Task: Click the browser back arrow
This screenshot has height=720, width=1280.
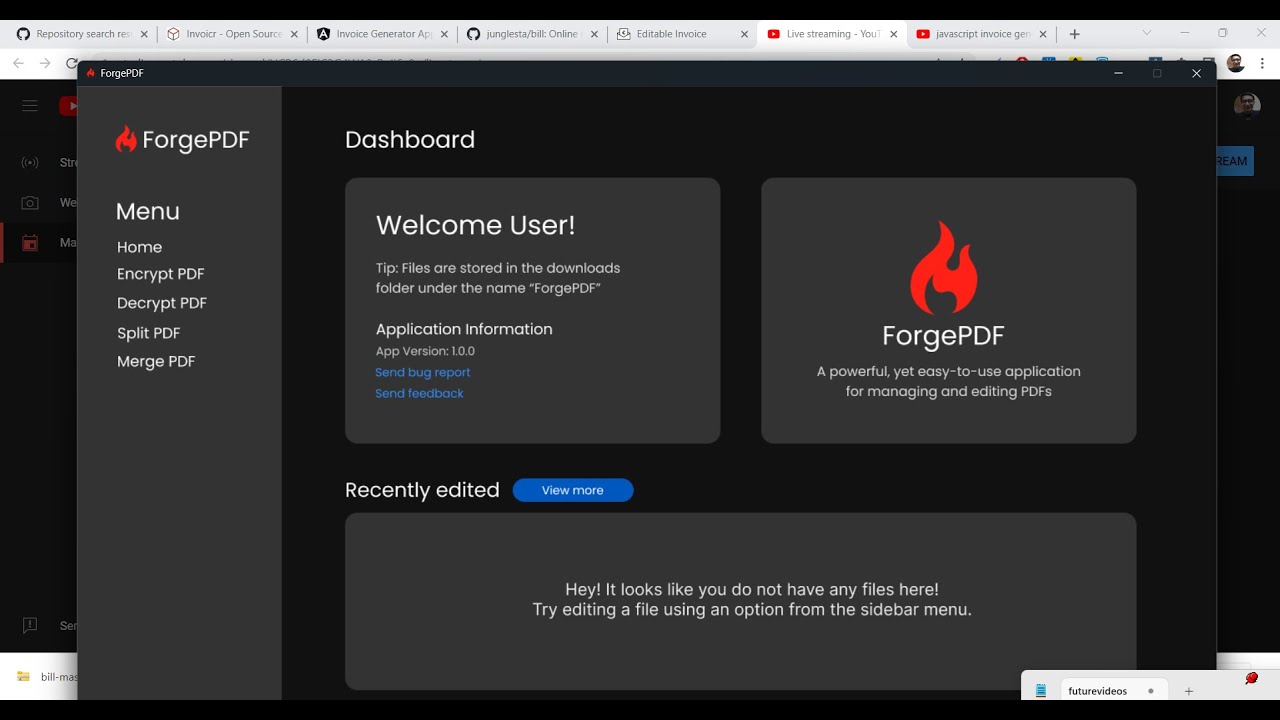Action: pyautogui.click(x=18, y=63)
